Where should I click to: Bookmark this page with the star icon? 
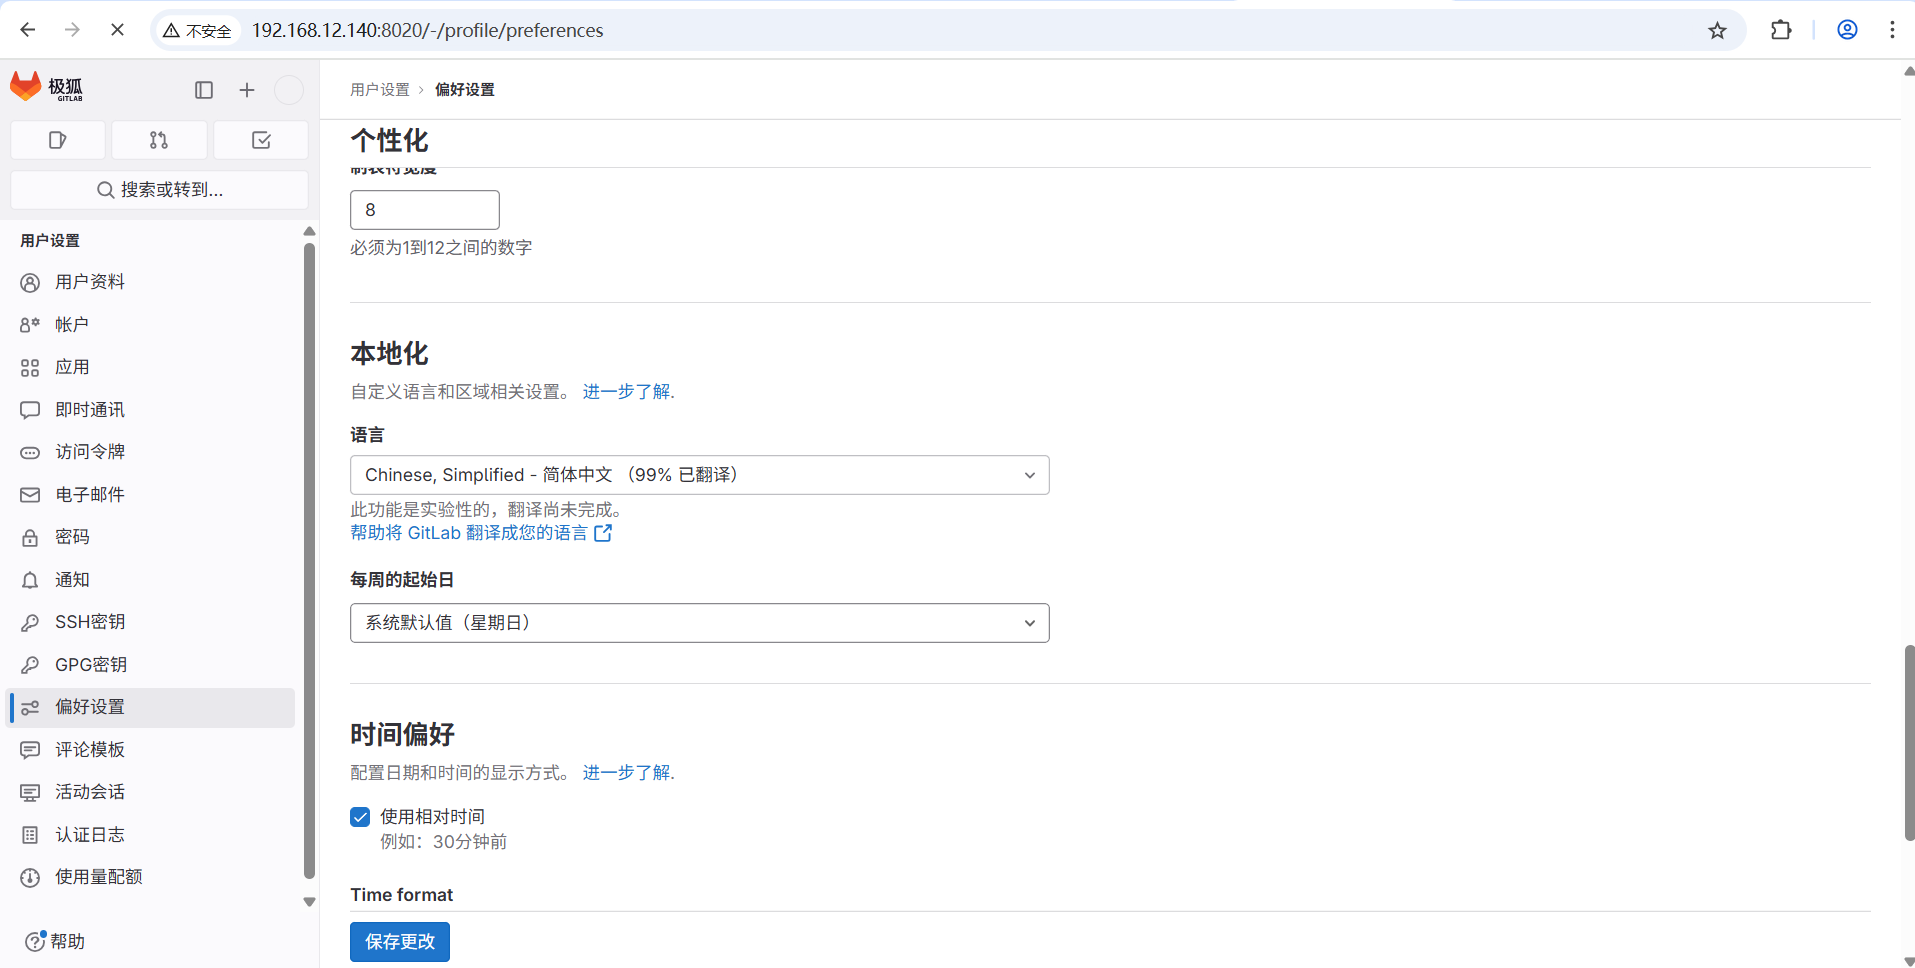click(1717, 30)
